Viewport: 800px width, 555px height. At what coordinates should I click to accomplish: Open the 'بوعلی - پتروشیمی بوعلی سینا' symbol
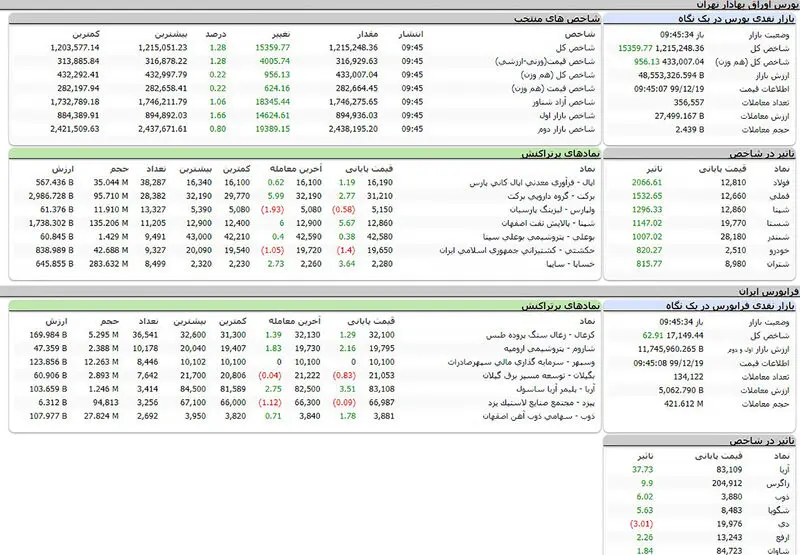coord(539,237)
